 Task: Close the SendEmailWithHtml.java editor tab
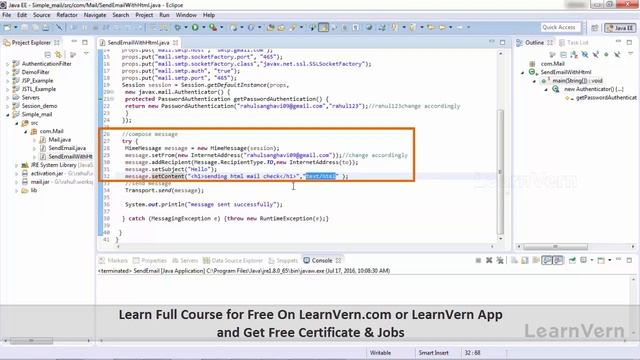pyautogui.click(x=176, y=42)
